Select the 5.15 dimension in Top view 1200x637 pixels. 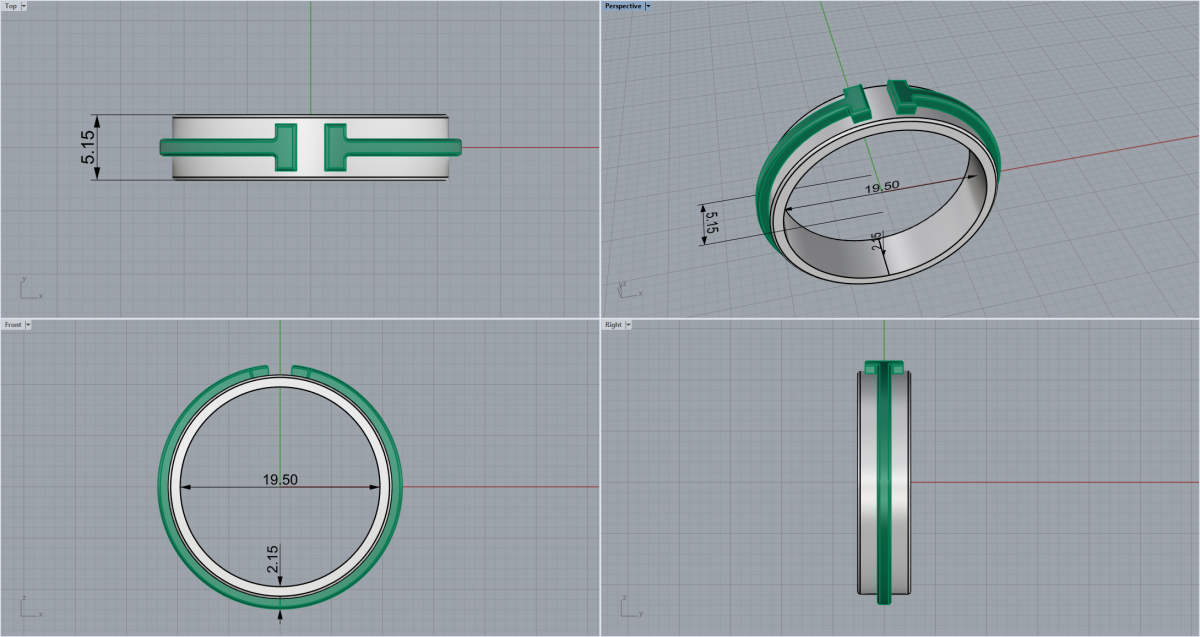tap(88, 147)
